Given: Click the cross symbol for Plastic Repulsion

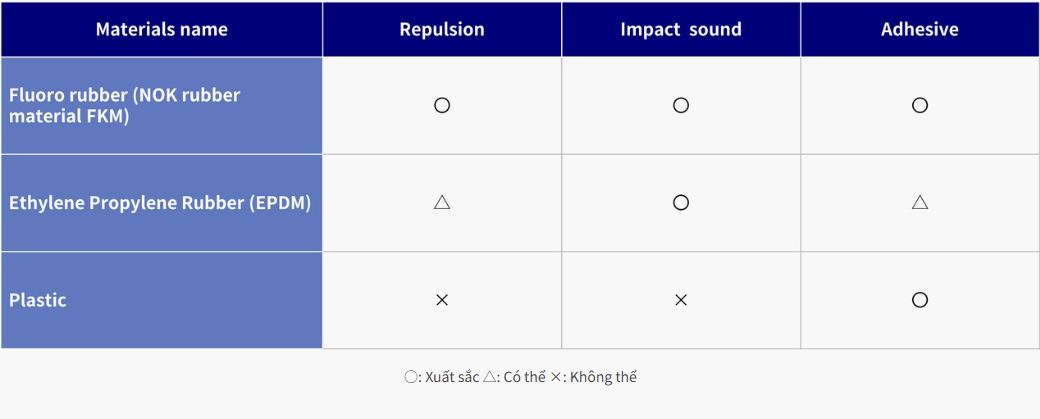Looking at the screenshot, I should pos(442,300).
